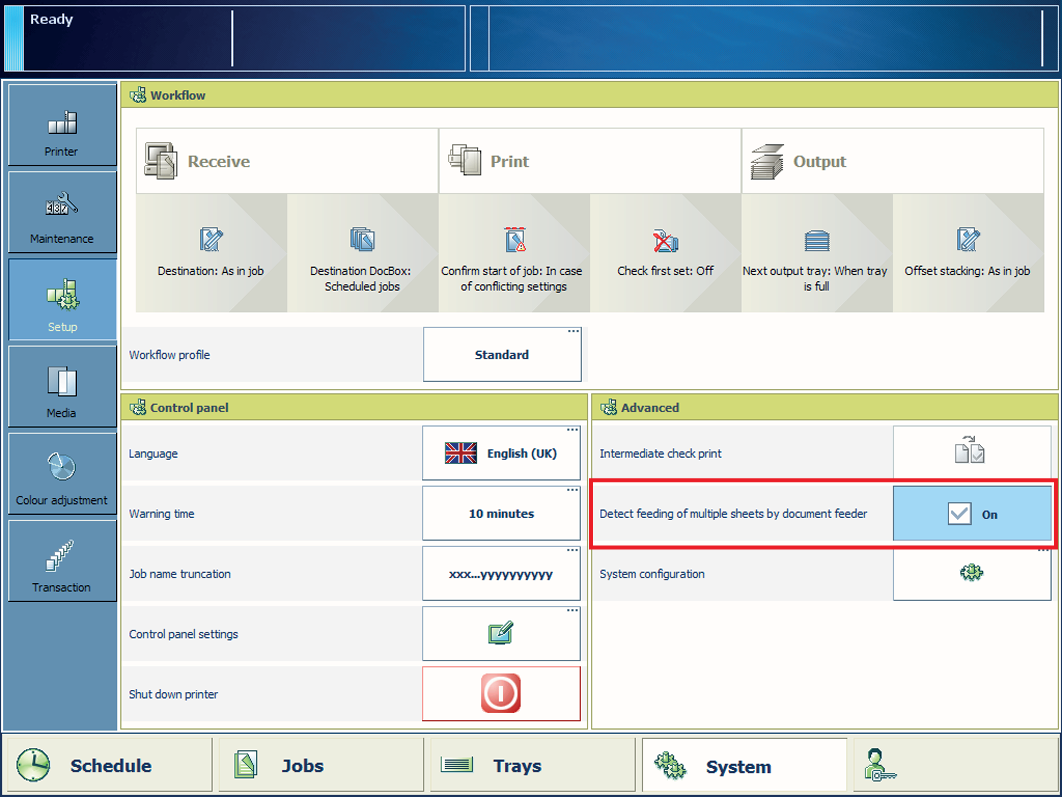Open the Language English (UK) dropdown

501,454
